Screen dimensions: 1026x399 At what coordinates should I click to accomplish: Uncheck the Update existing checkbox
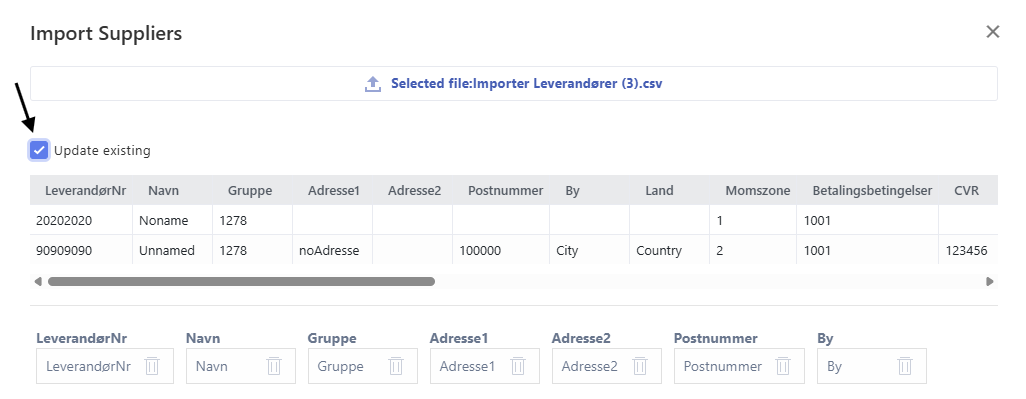(39, 150)
